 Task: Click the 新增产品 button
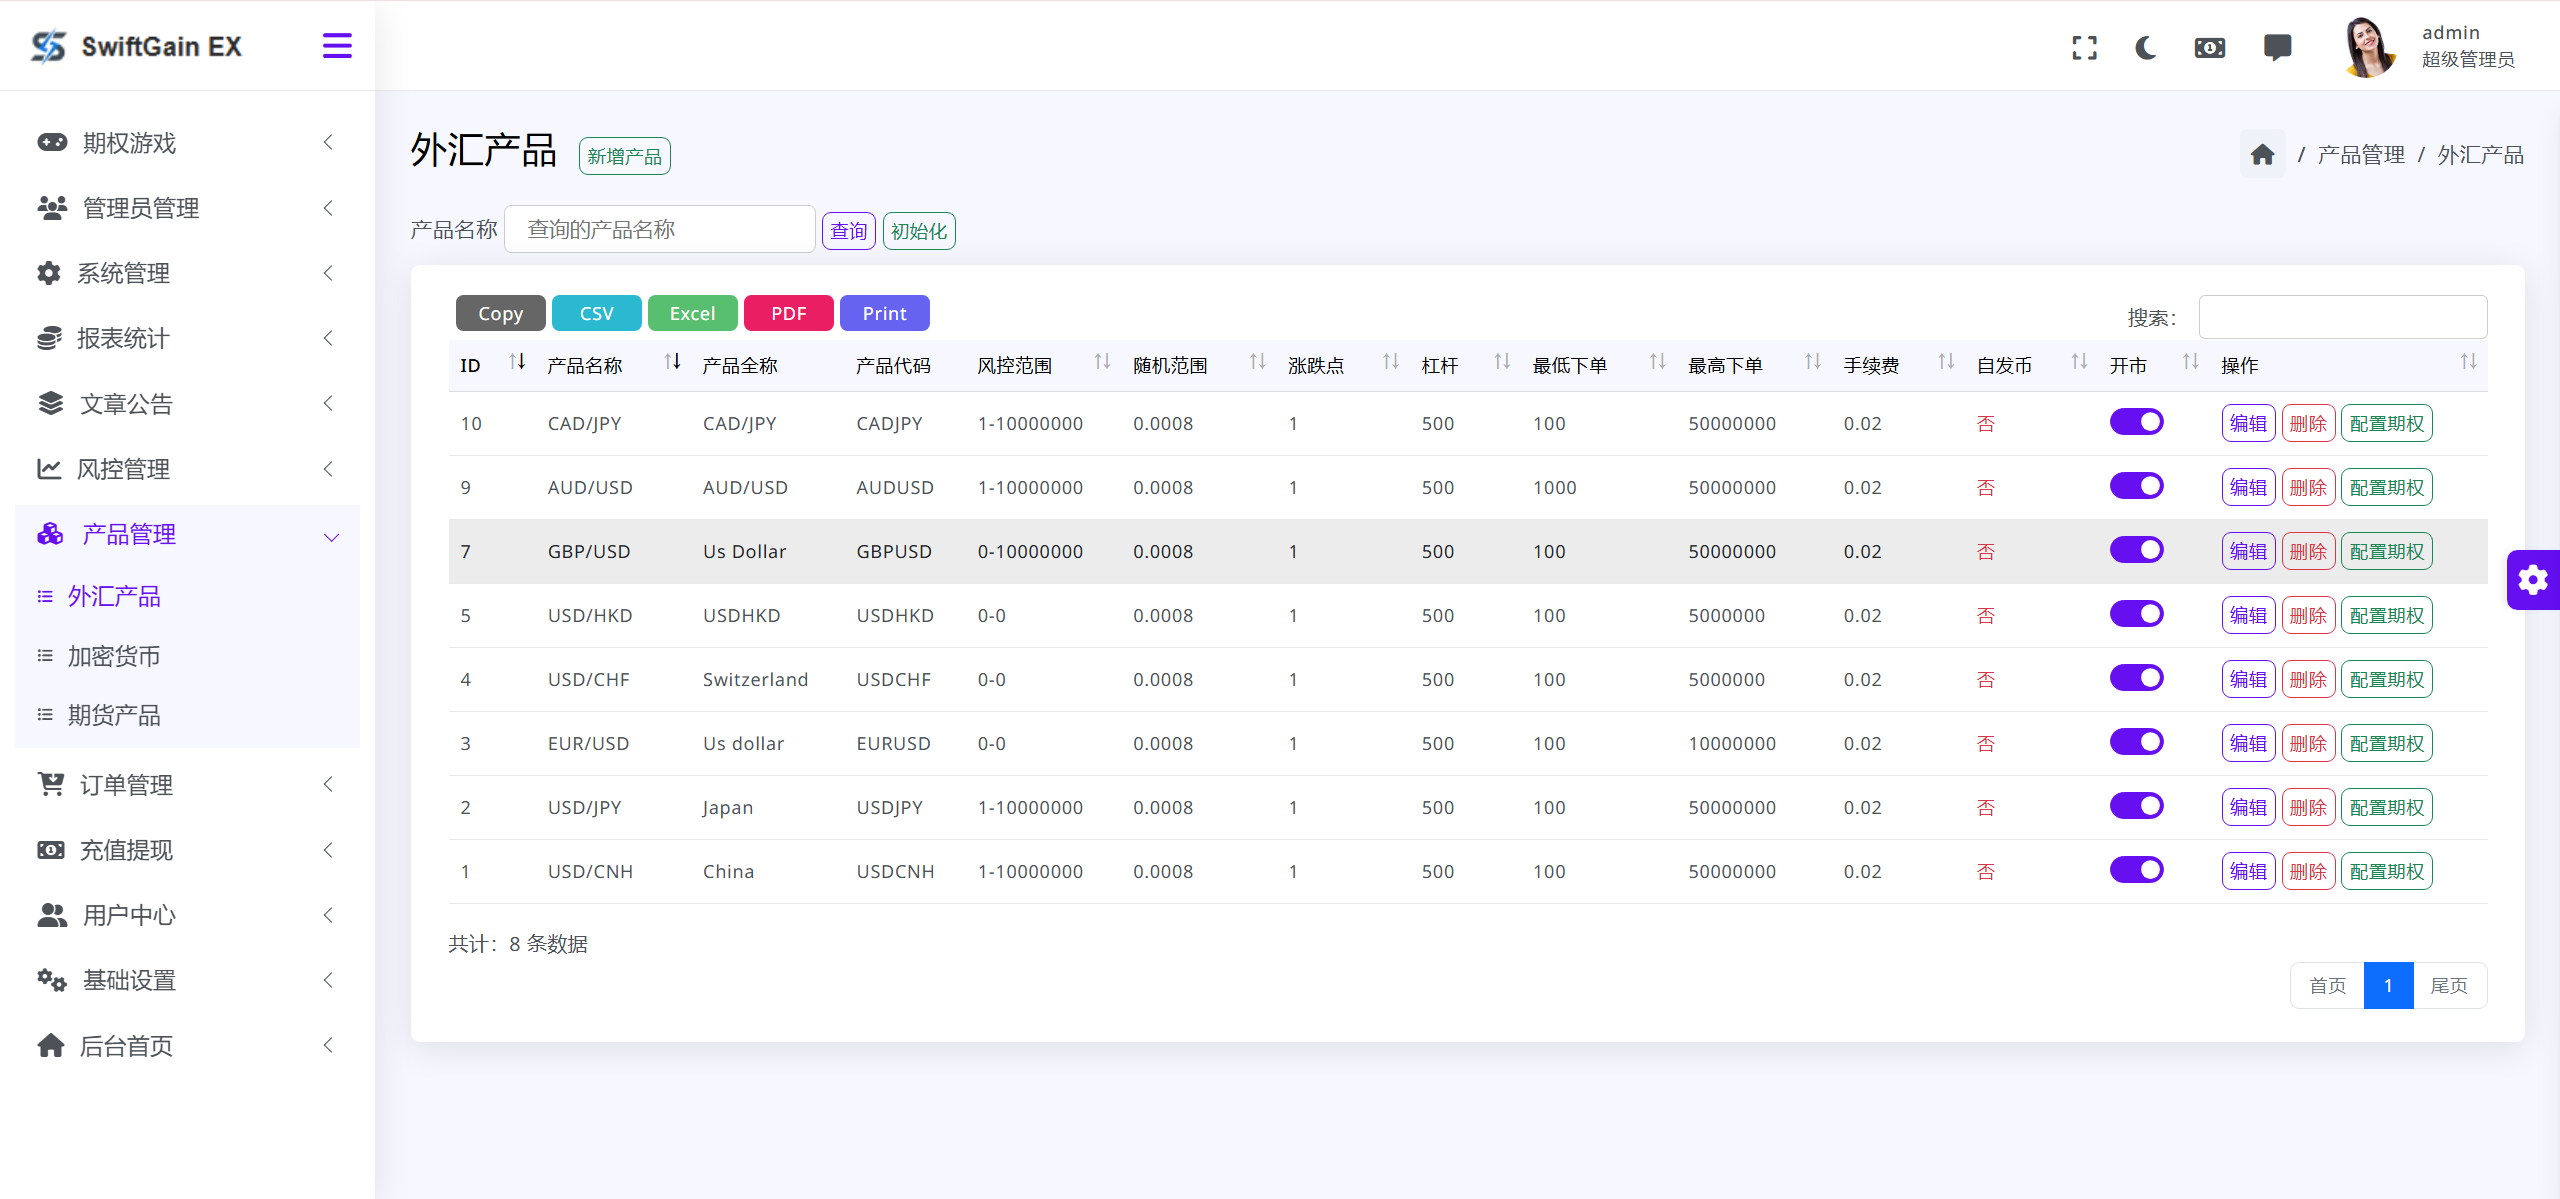tap(624, 155)
